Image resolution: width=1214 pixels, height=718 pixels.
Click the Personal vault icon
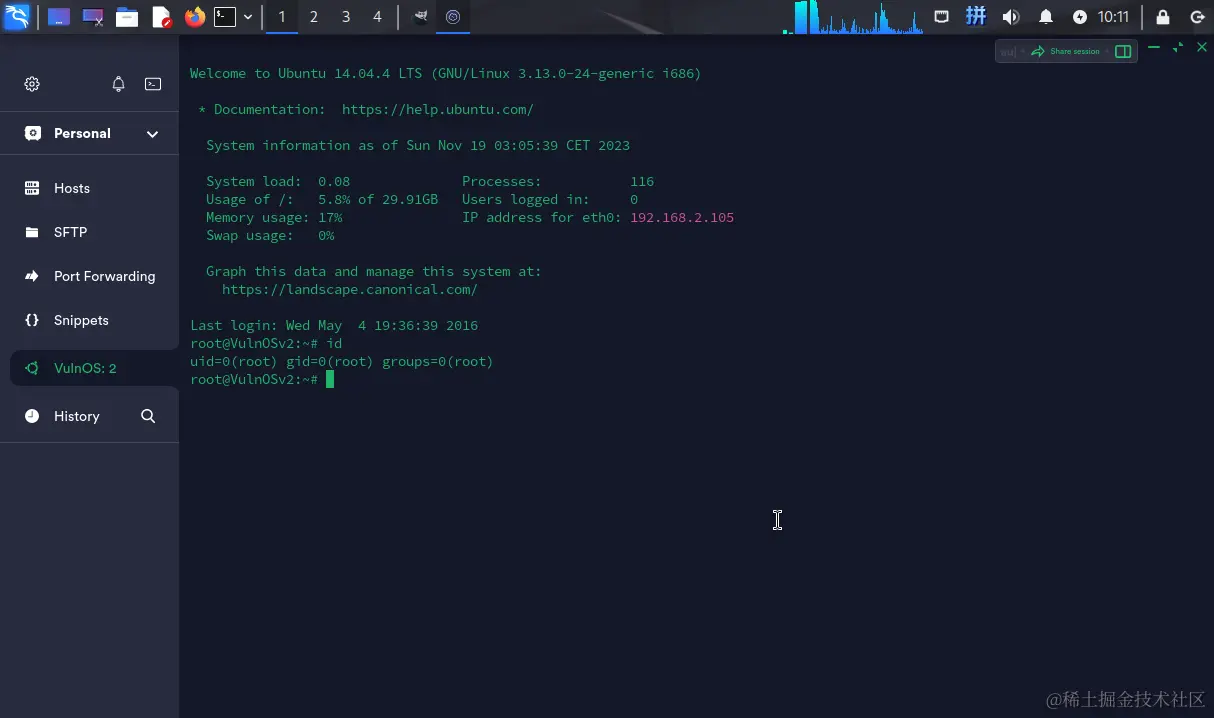click(x=33, y=133)
